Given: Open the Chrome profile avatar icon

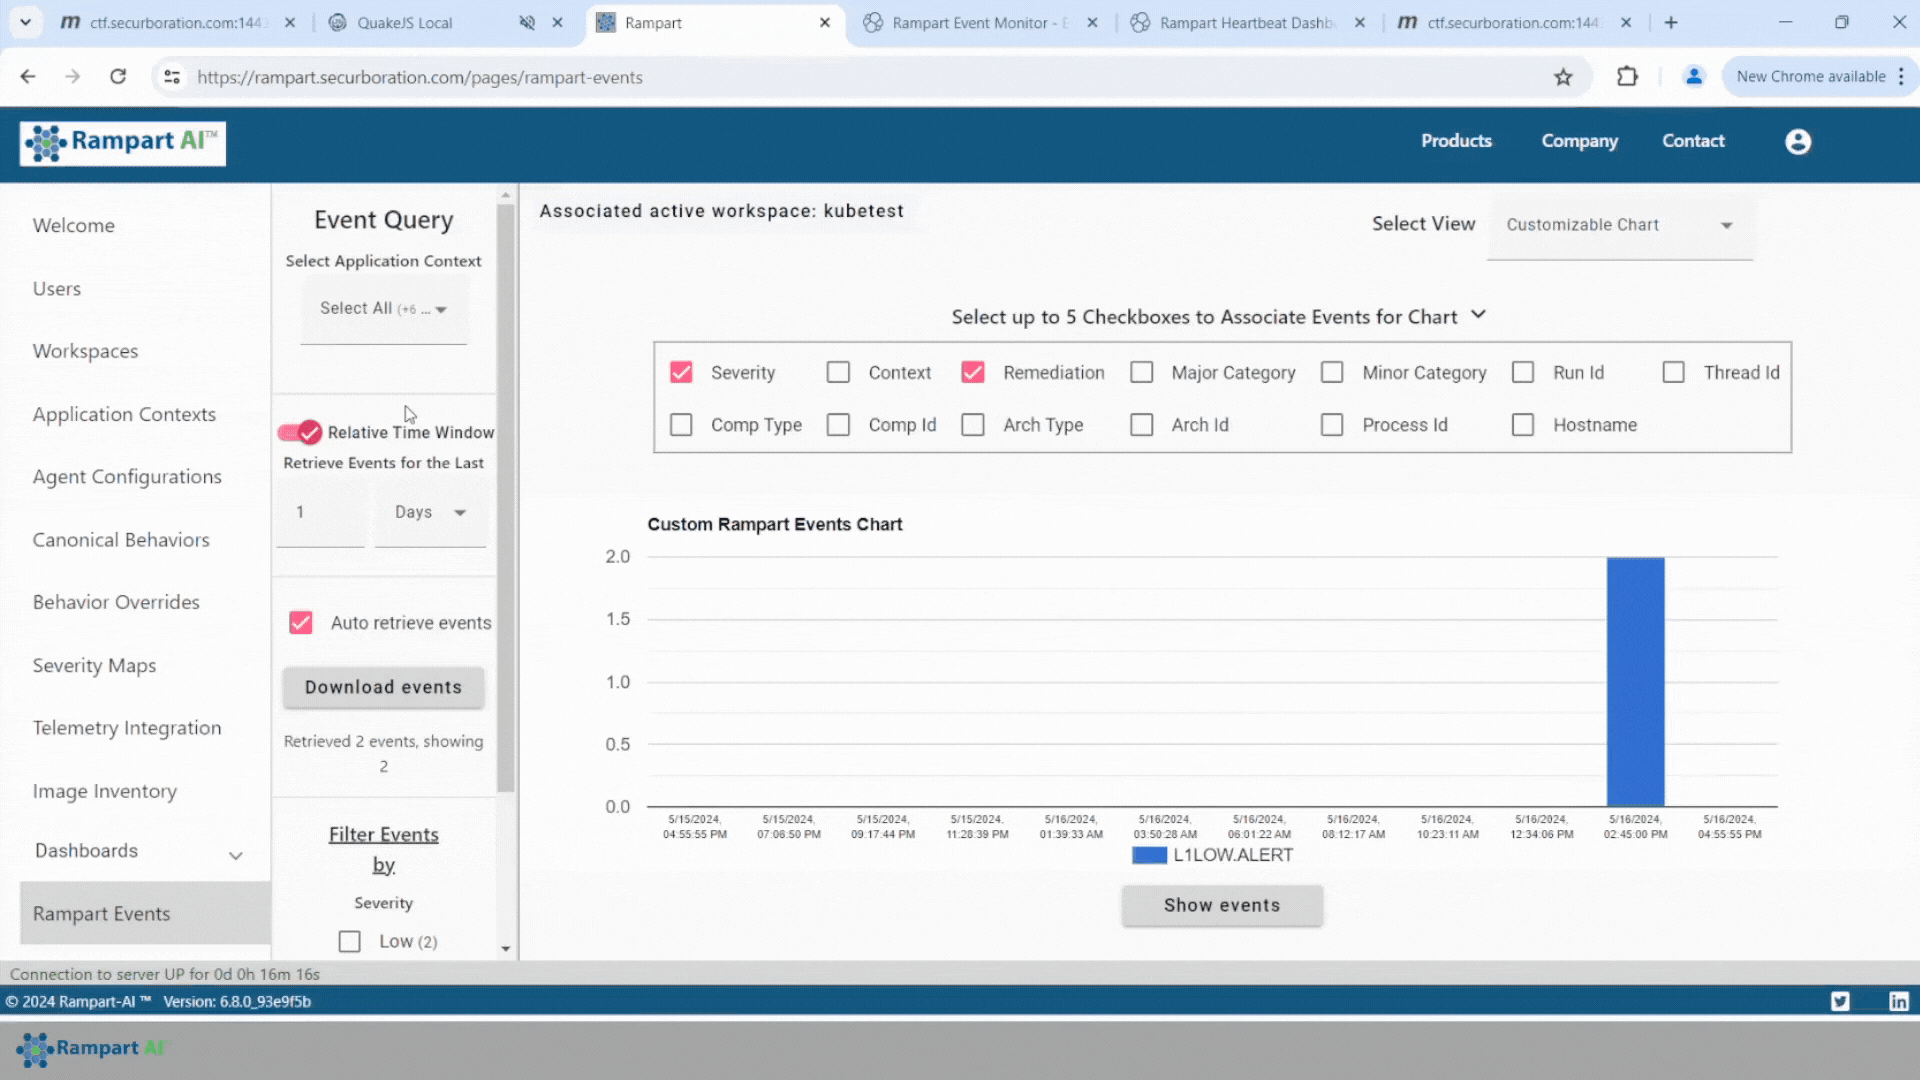Looking at the screenshot, I should 1694,77.
